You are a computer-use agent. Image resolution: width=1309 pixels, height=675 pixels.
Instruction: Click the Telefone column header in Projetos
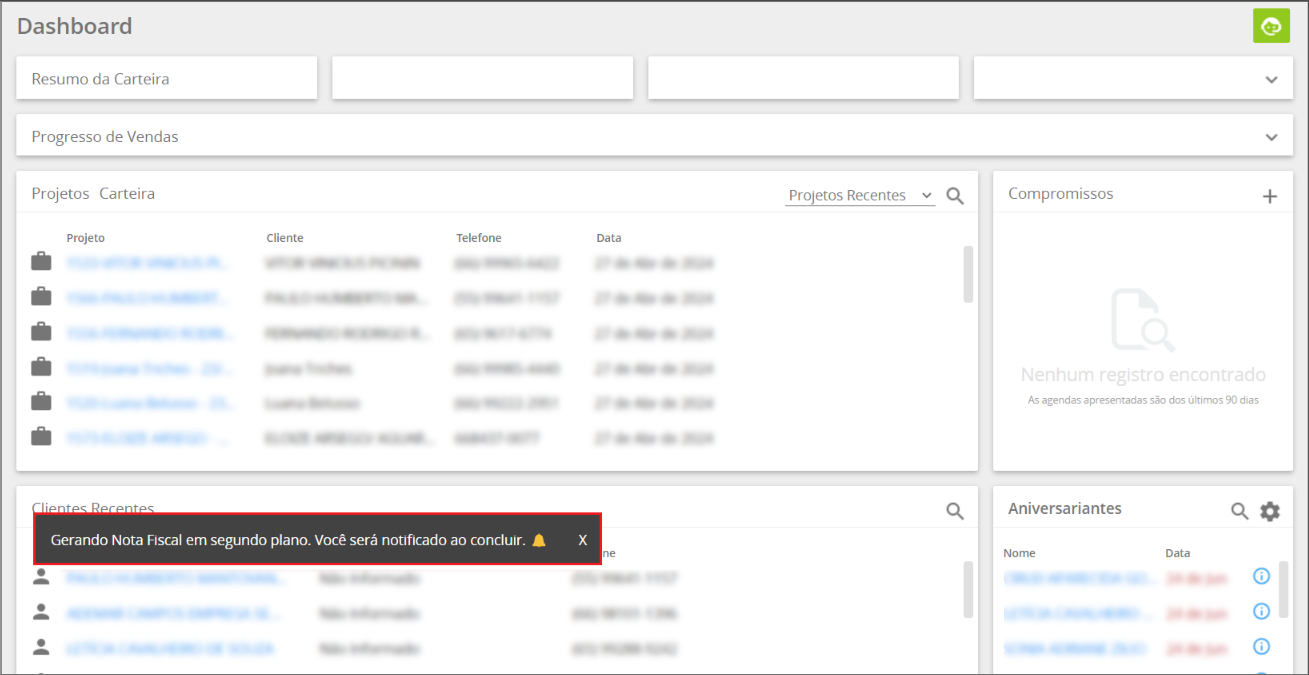pos(479,238)
